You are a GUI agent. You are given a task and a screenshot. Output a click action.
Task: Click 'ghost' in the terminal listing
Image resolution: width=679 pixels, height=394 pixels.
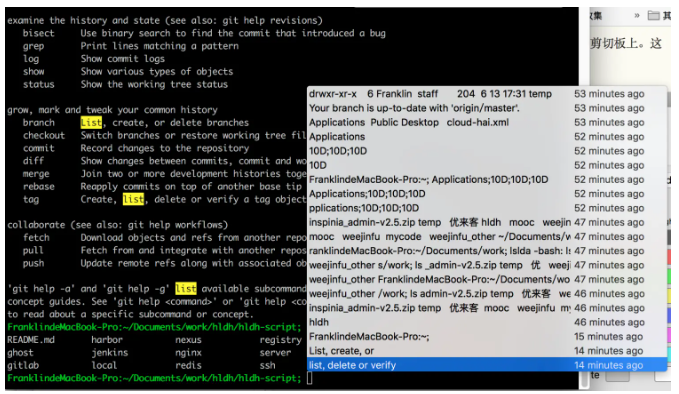coord(20,353)
